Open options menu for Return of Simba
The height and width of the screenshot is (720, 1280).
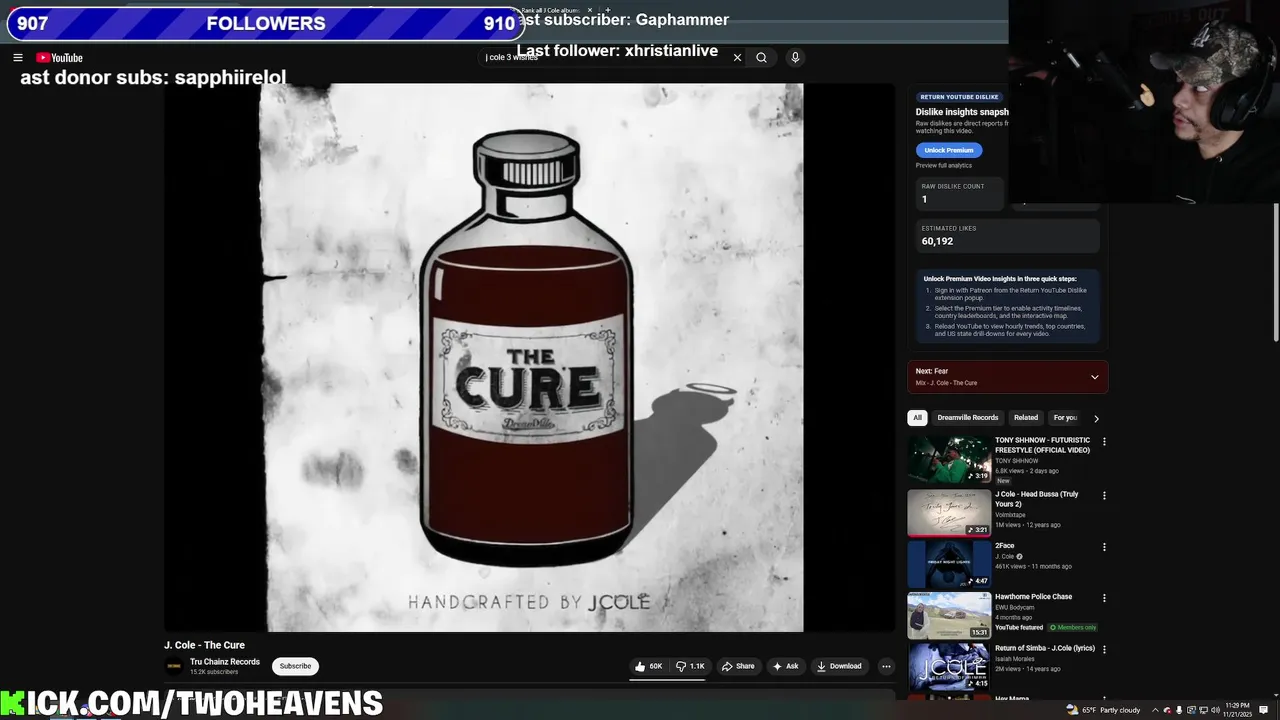[1104, 650]
